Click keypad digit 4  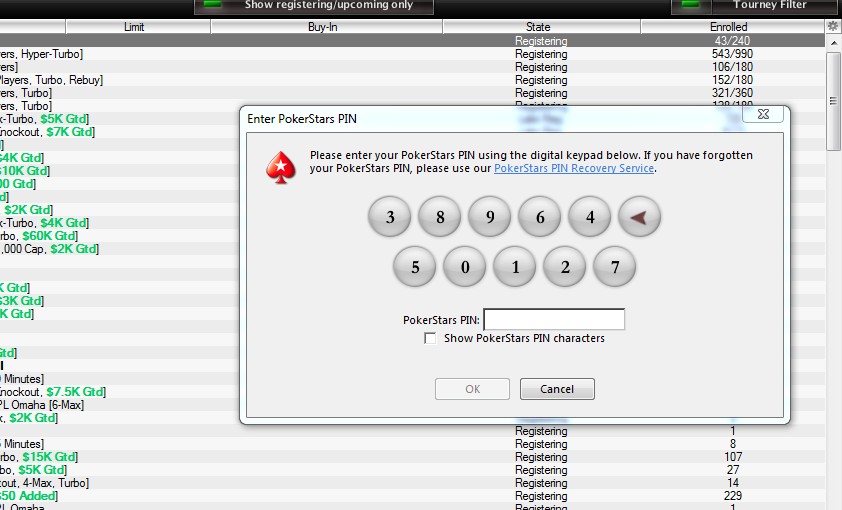[x=590, y=217]
